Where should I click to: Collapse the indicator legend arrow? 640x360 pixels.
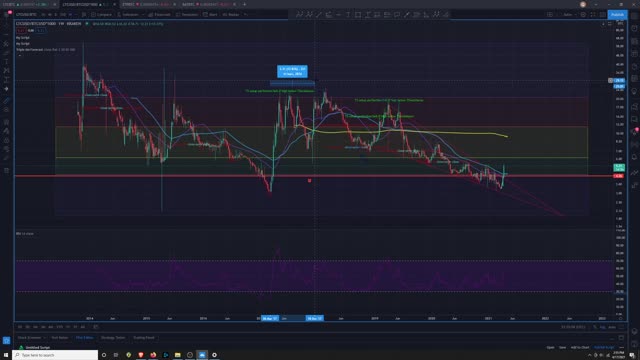click(x=19, y=55)
